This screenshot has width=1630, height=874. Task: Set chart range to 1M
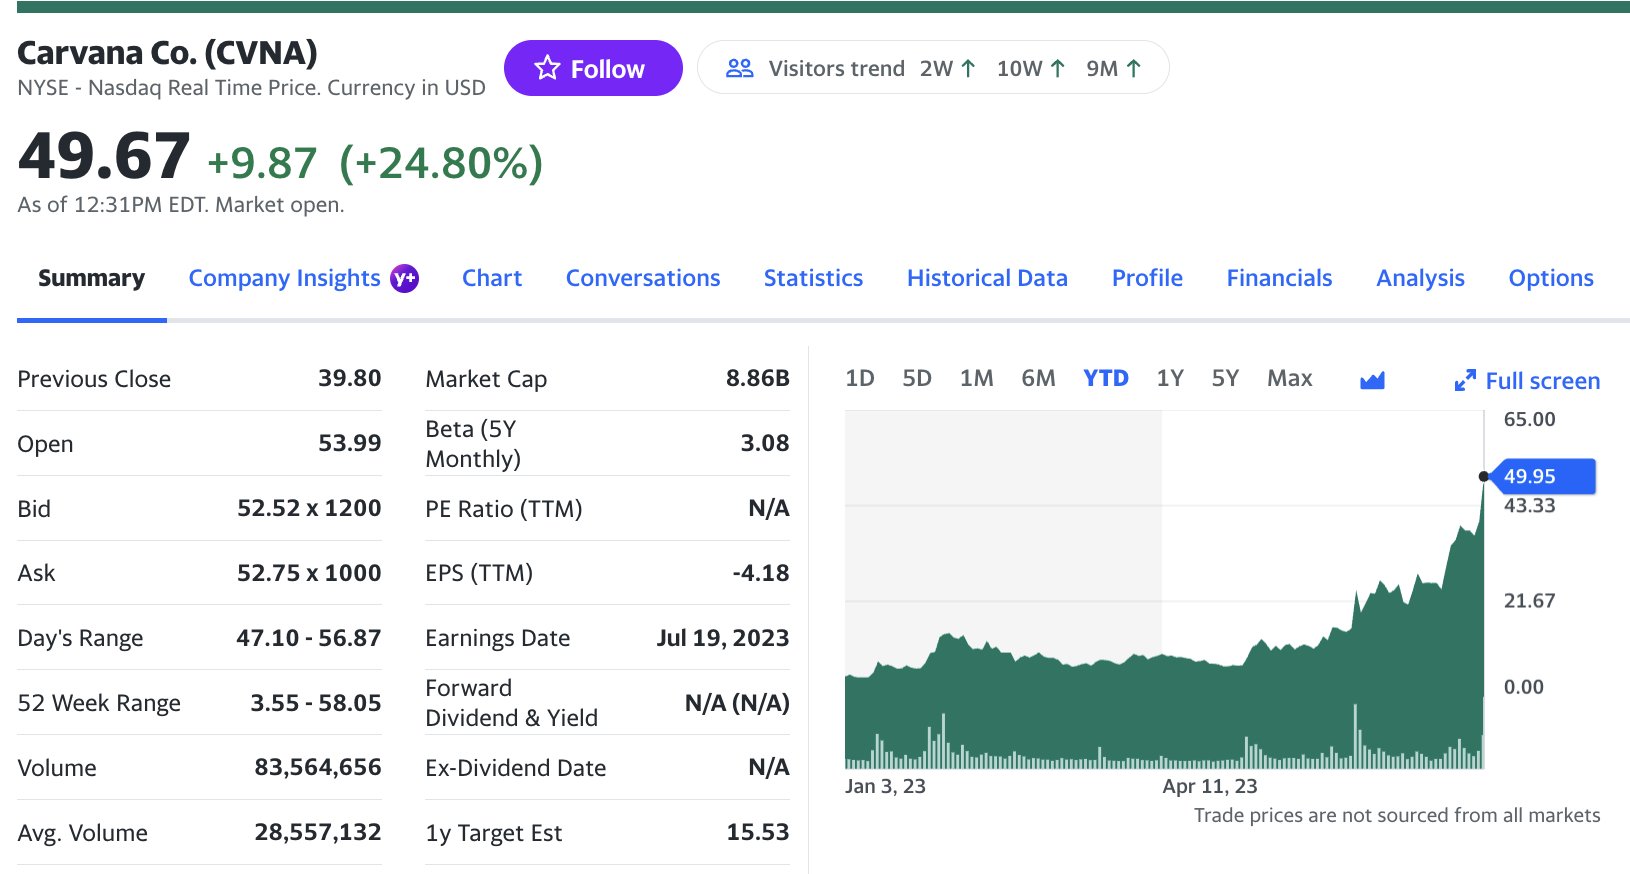[977, 378]
